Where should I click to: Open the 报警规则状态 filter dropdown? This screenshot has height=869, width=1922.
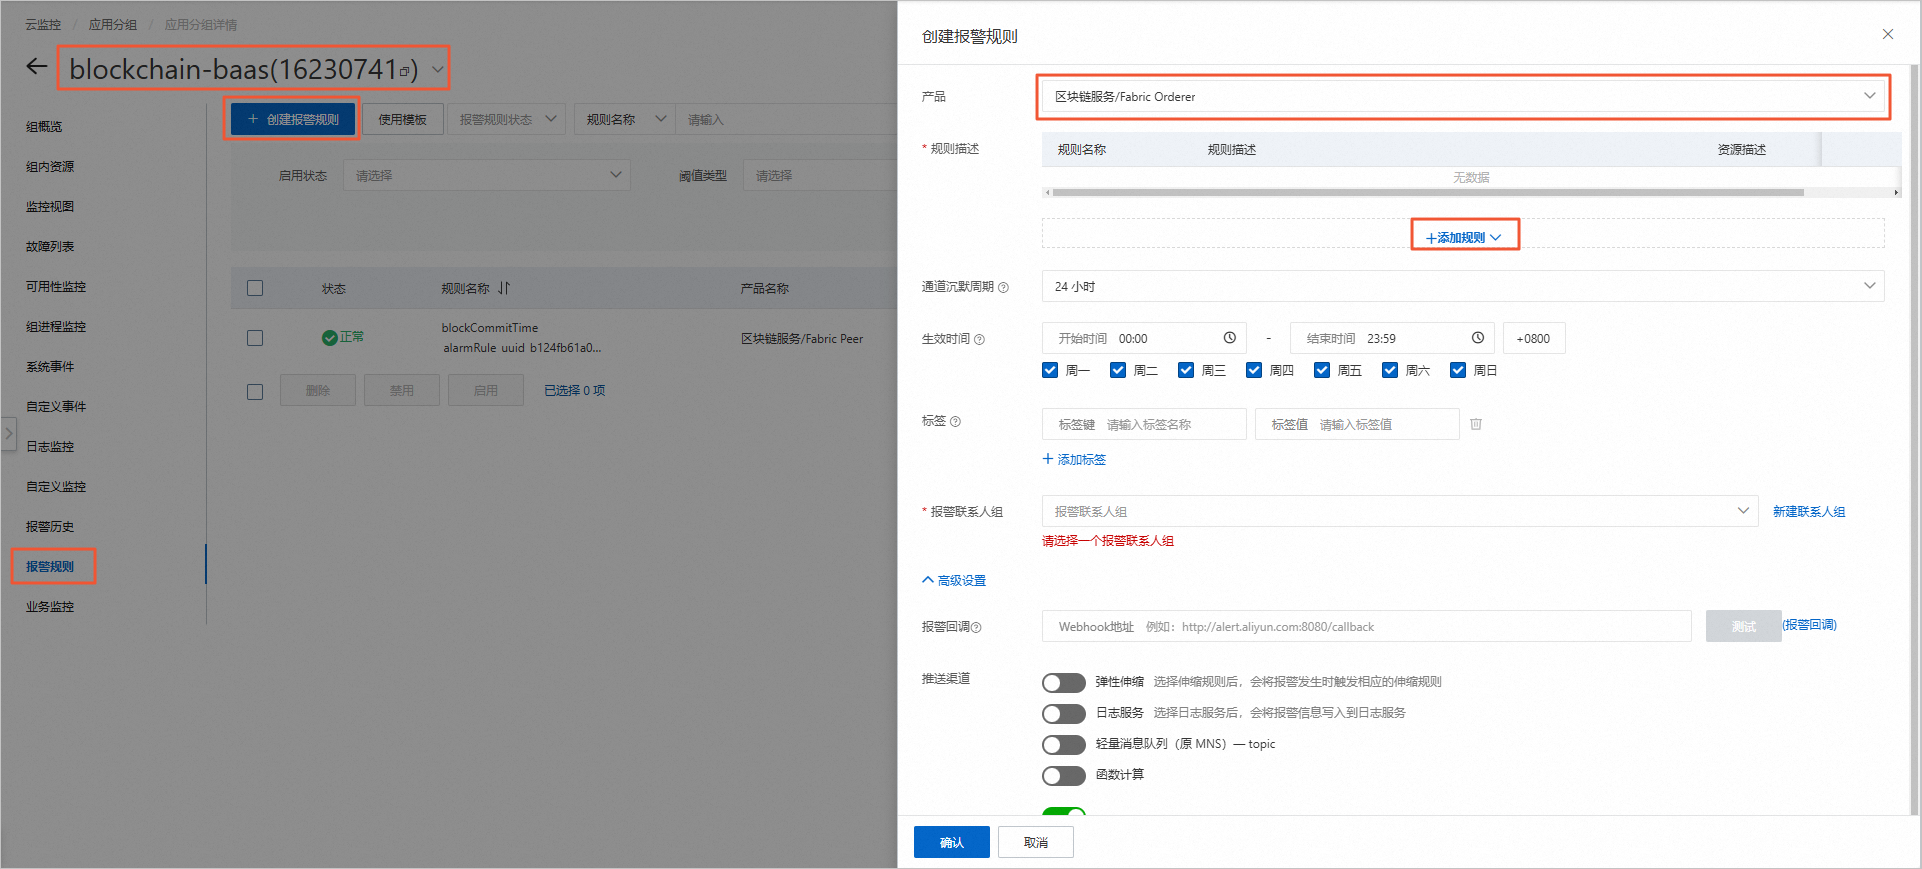[507, 119]
